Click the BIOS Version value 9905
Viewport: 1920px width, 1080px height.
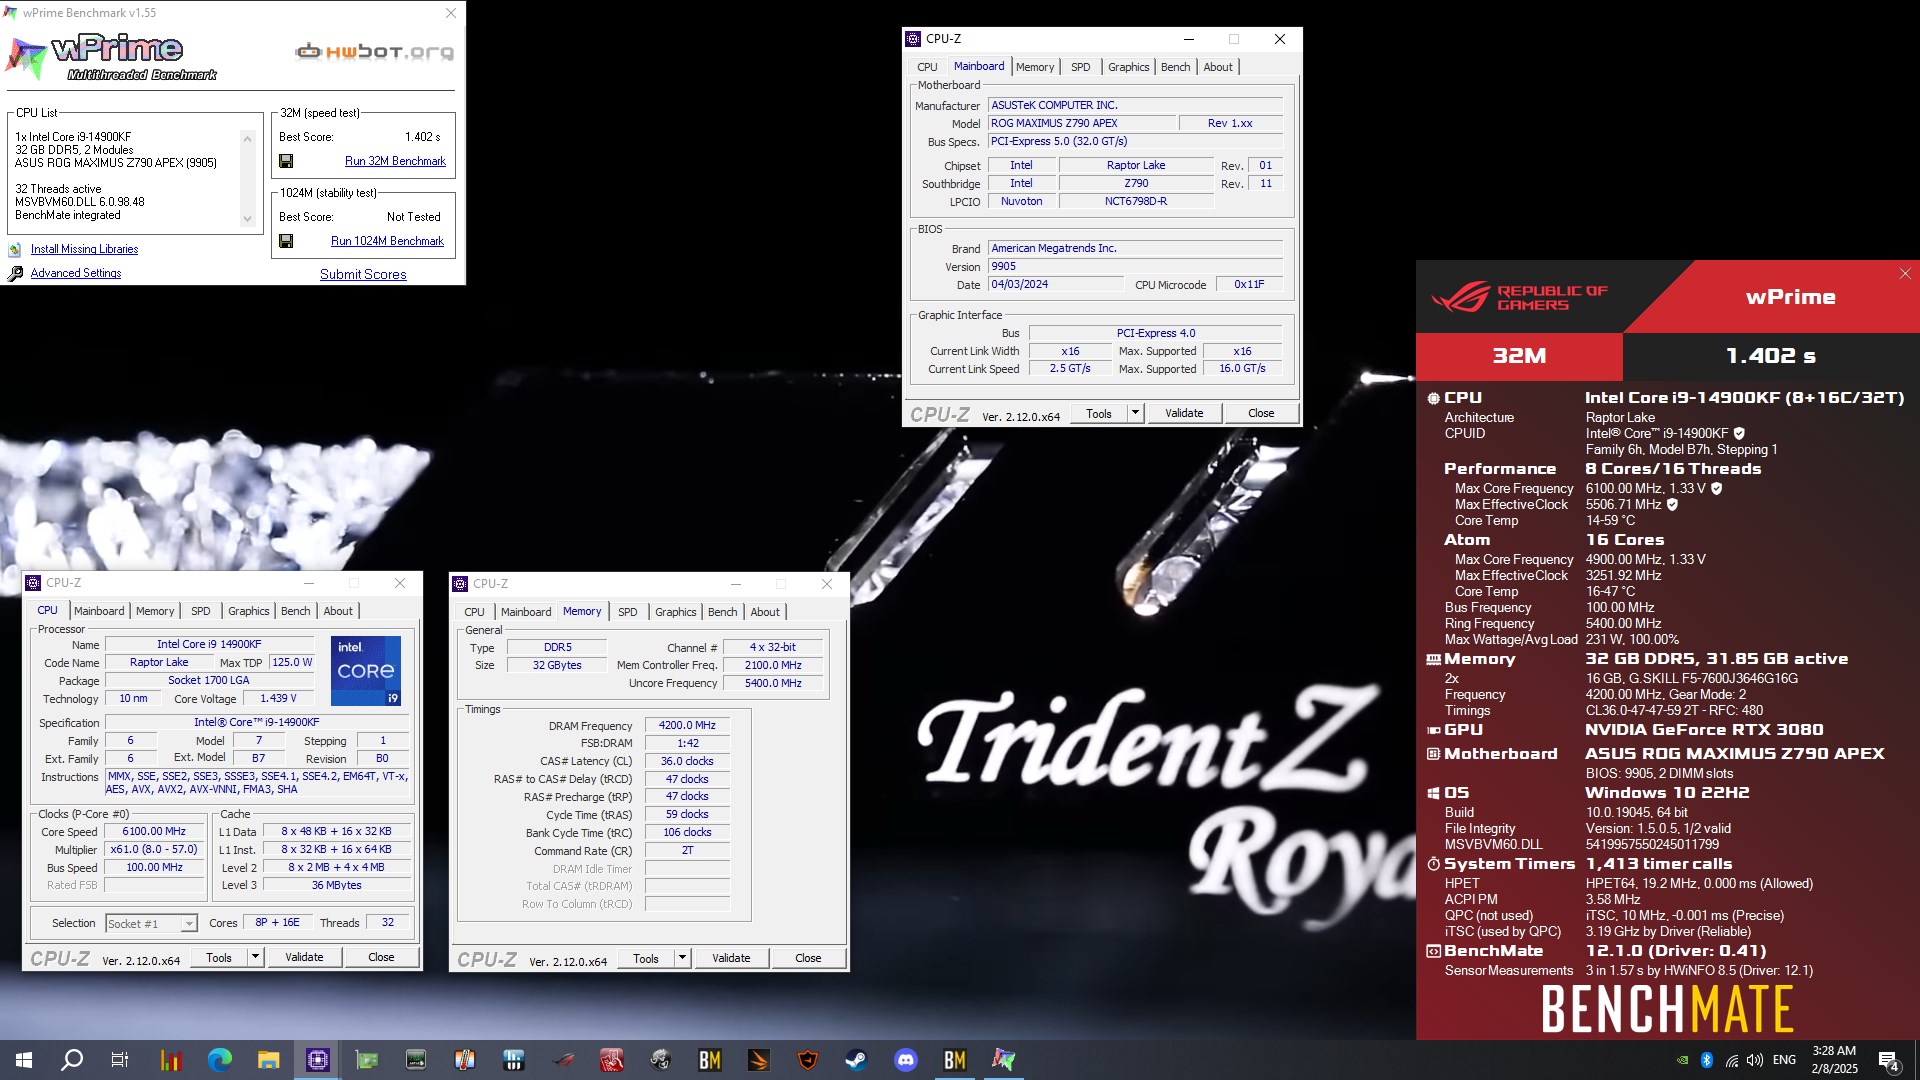(1135, 266)
